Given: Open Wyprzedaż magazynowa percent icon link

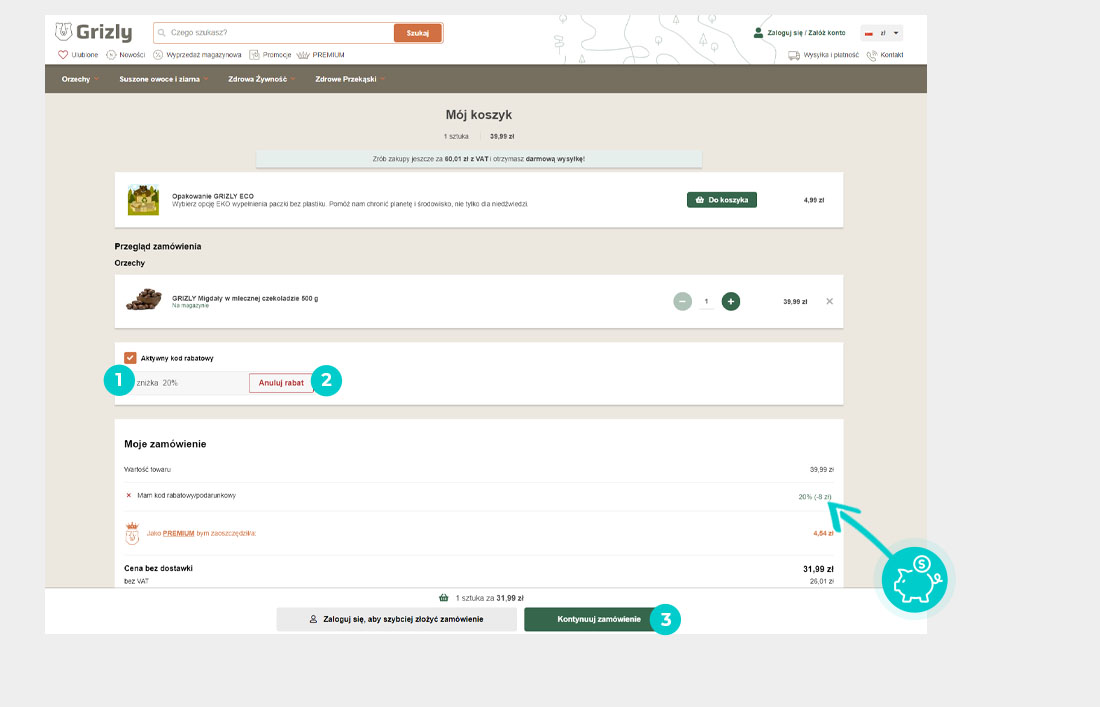Looking at the screenshot, I should click(197, 55).
